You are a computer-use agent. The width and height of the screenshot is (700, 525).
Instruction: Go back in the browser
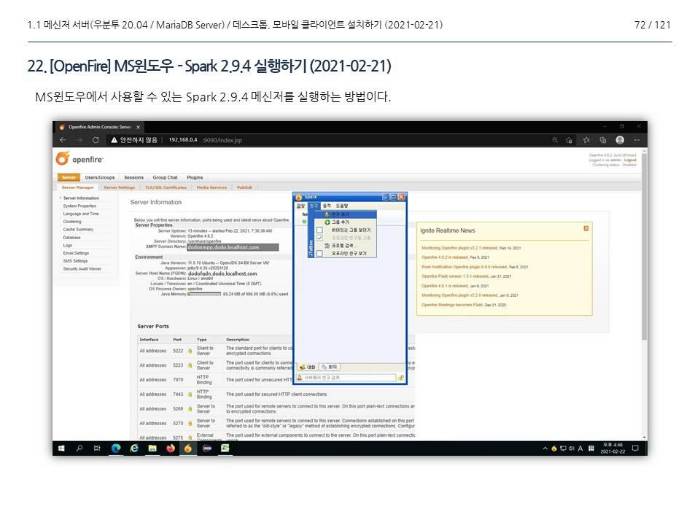(63, 140)
